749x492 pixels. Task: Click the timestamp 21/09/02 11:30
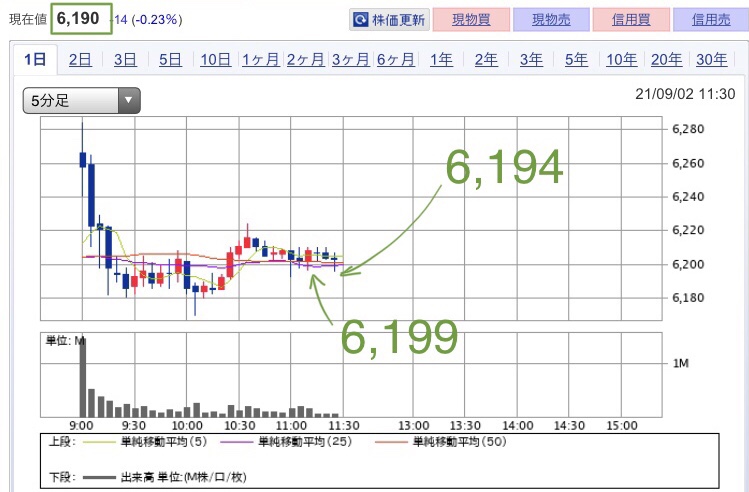[x=685, y=94]
